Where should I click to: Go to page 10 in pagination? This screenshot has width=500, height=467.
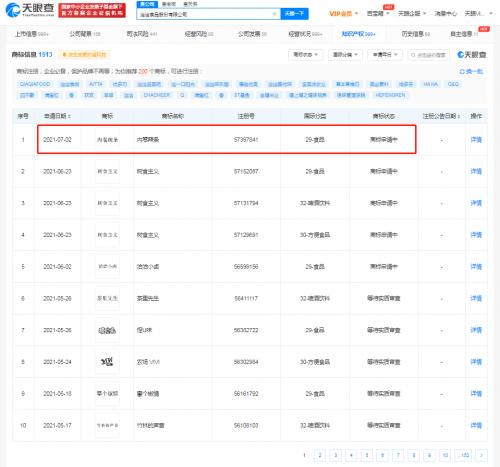[x=445, y=455]
